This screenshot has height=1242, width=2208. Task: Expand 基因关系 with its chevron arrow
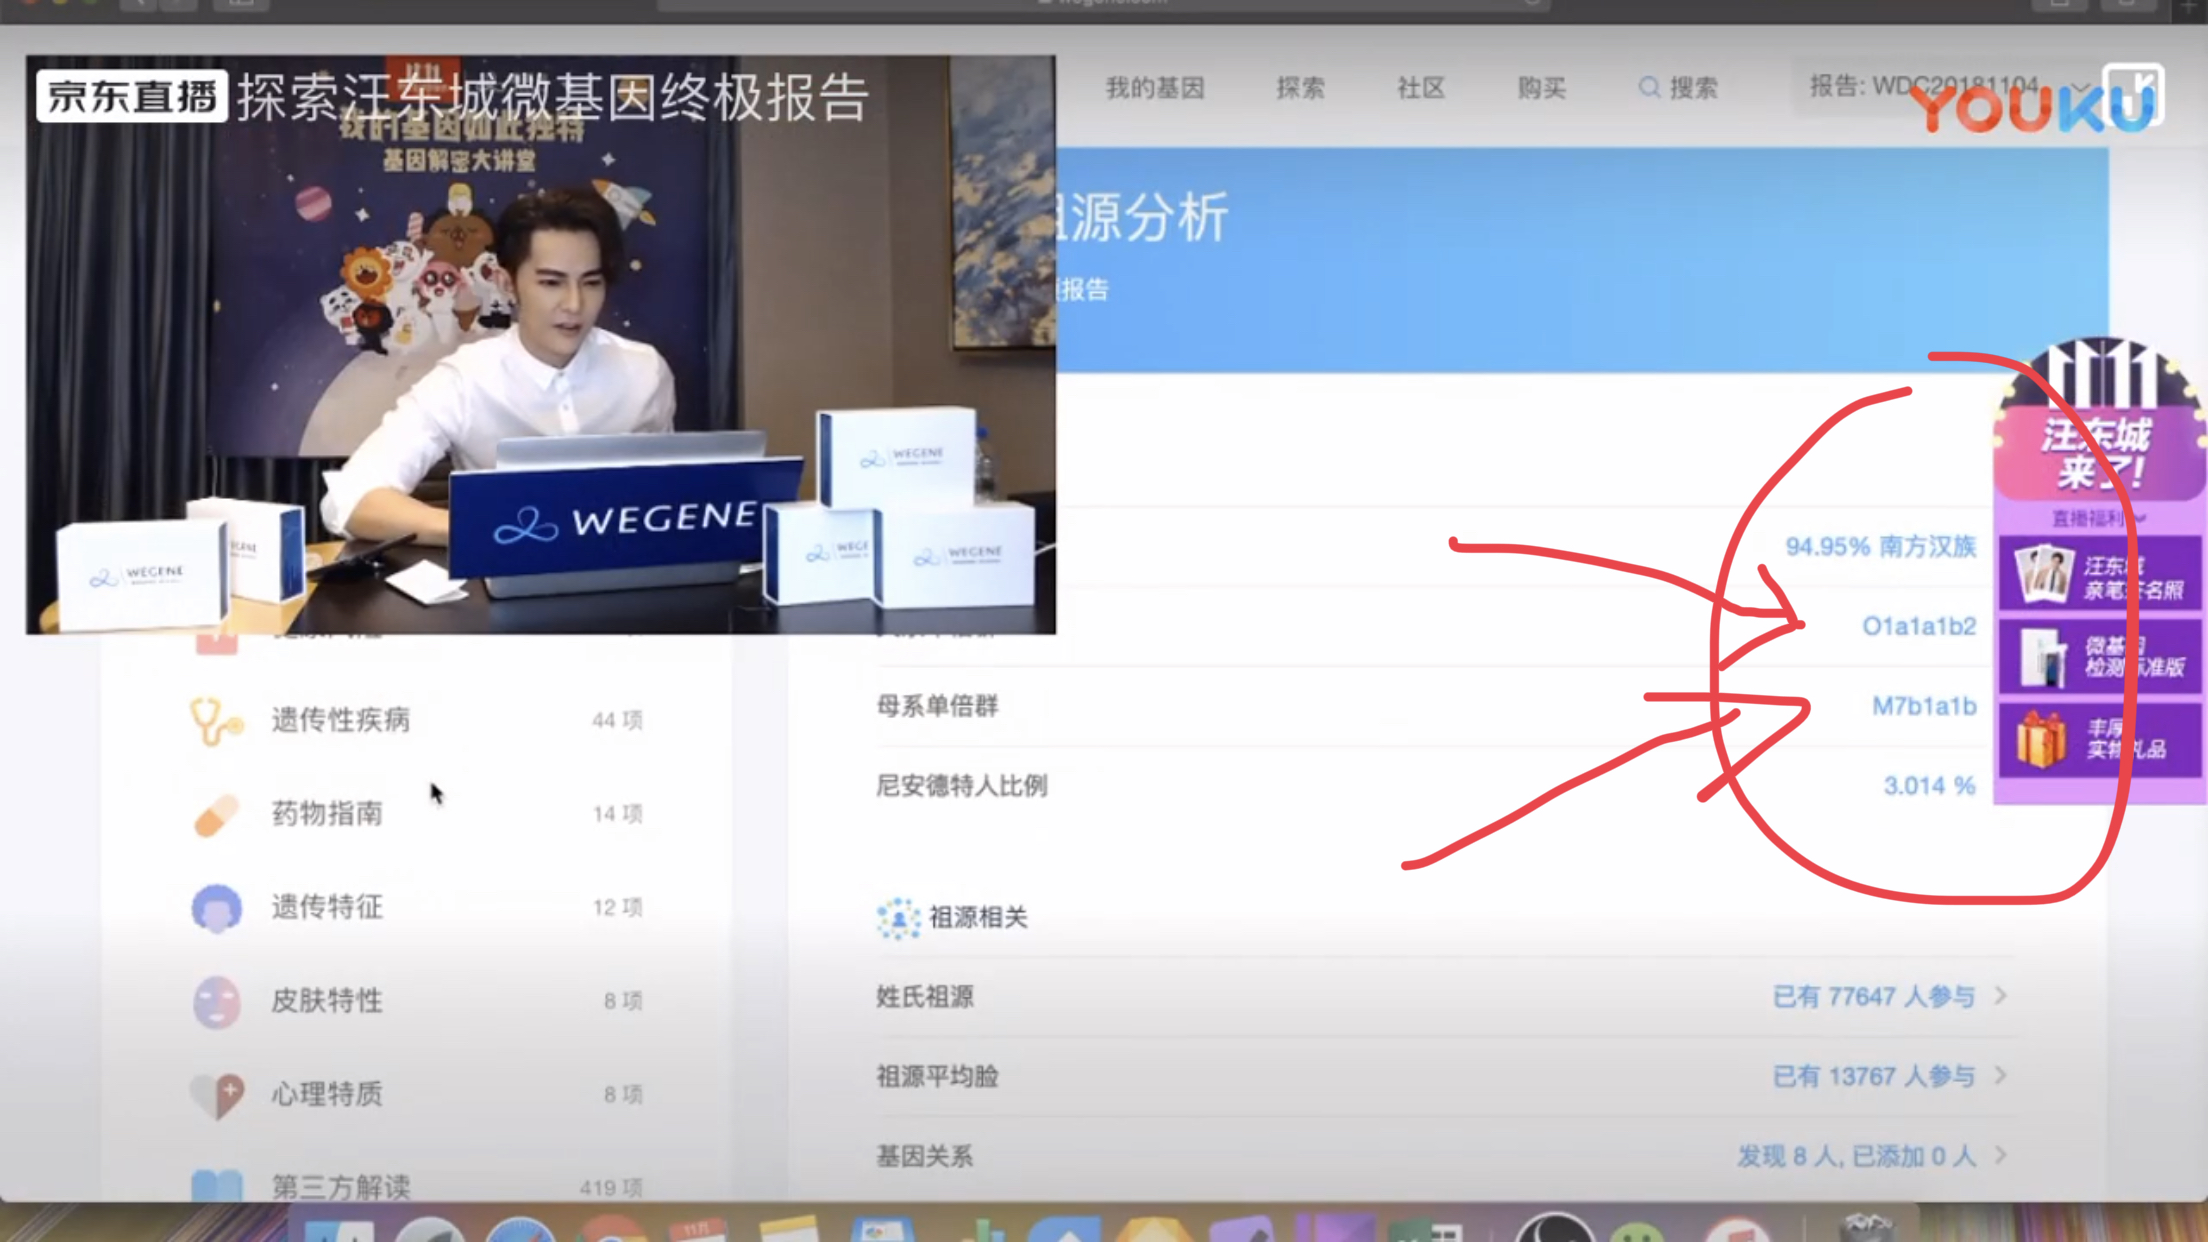click(2000, 1156)
